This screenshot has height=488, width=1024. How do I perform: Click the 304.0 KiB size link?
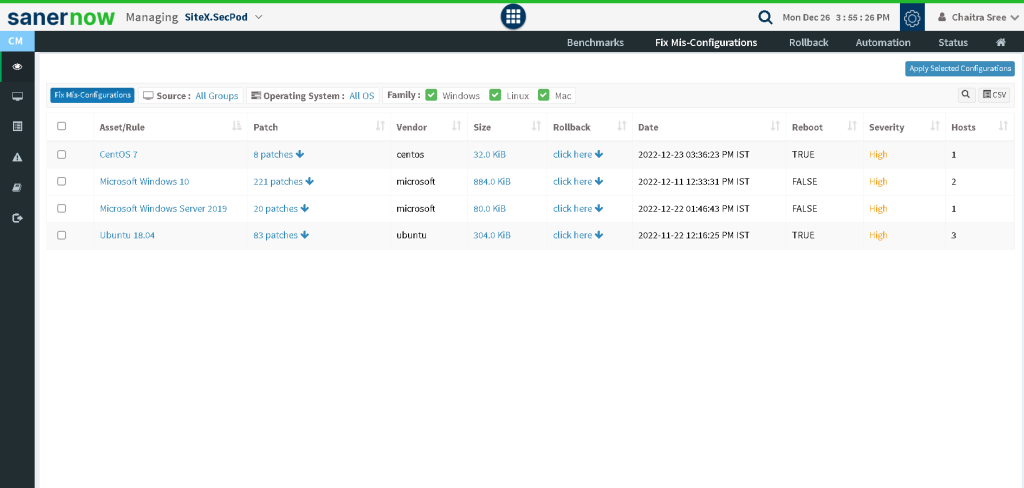(492, 235)
